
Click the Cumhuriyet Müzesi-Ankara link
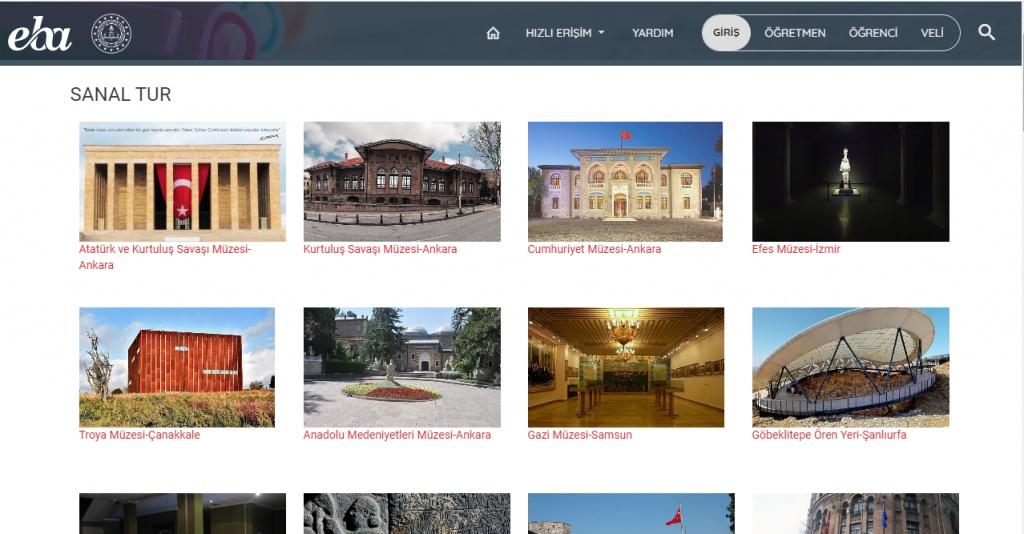point(594,249)
